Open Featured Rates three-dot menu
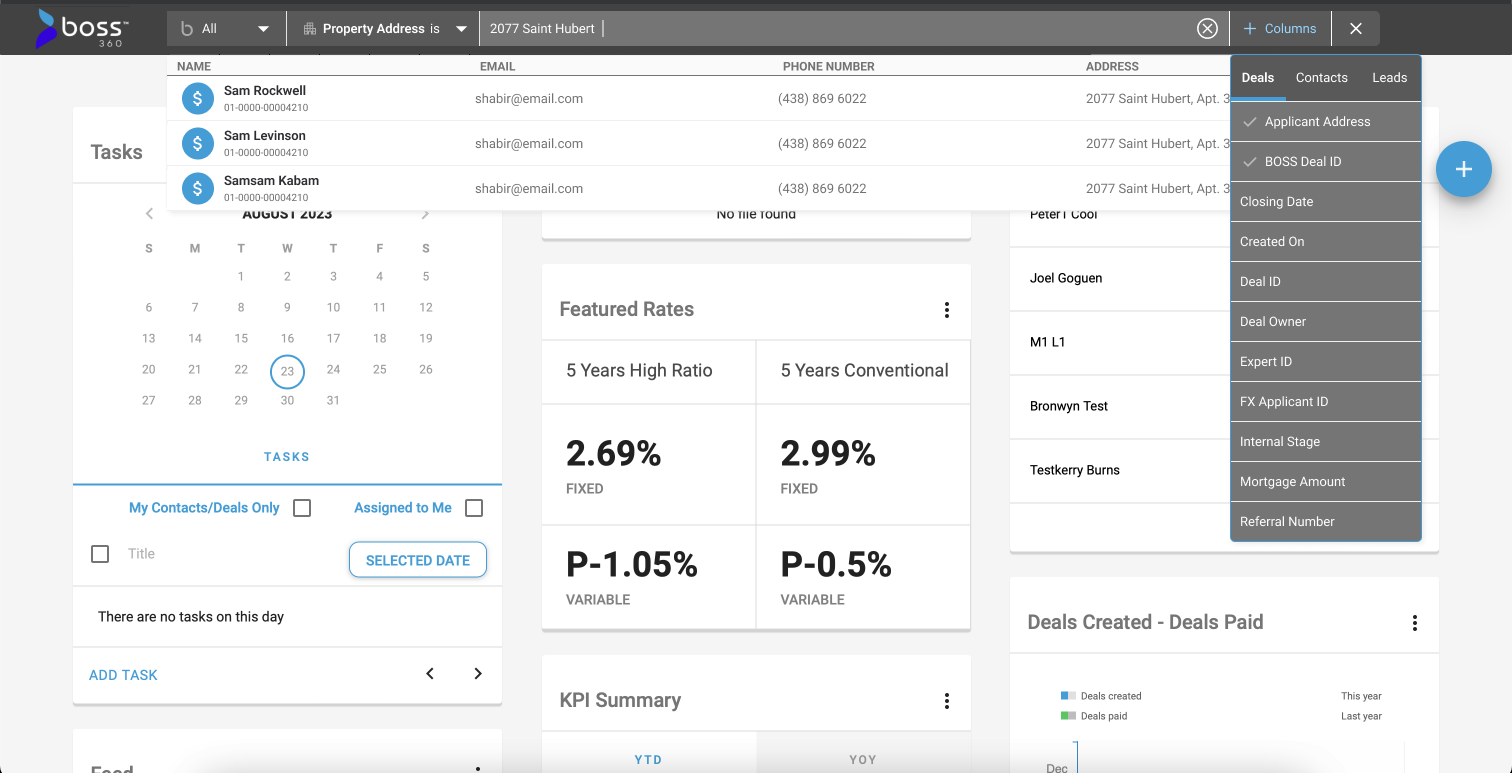The width and height of the screenshot is (1512, 773). click(946, 310)
